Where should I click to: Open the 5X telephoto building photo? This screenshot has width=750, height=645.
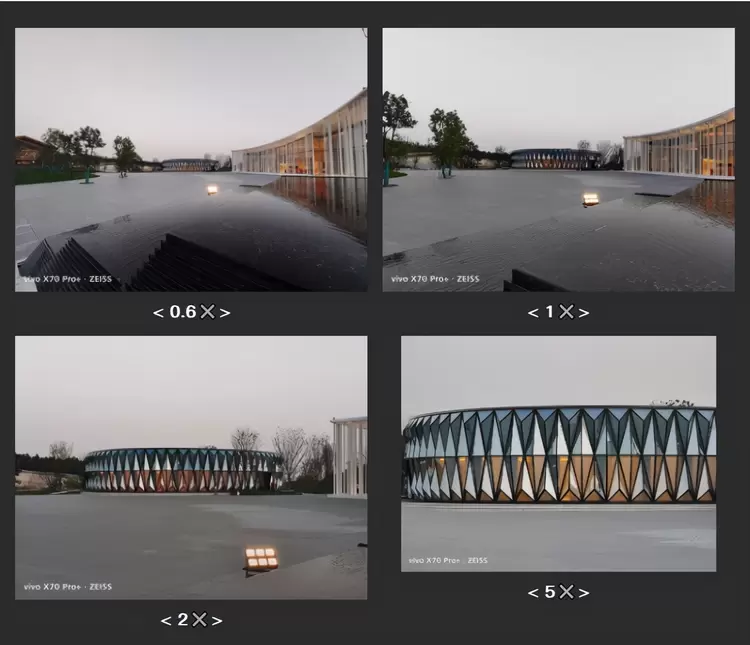click(558, 453)
